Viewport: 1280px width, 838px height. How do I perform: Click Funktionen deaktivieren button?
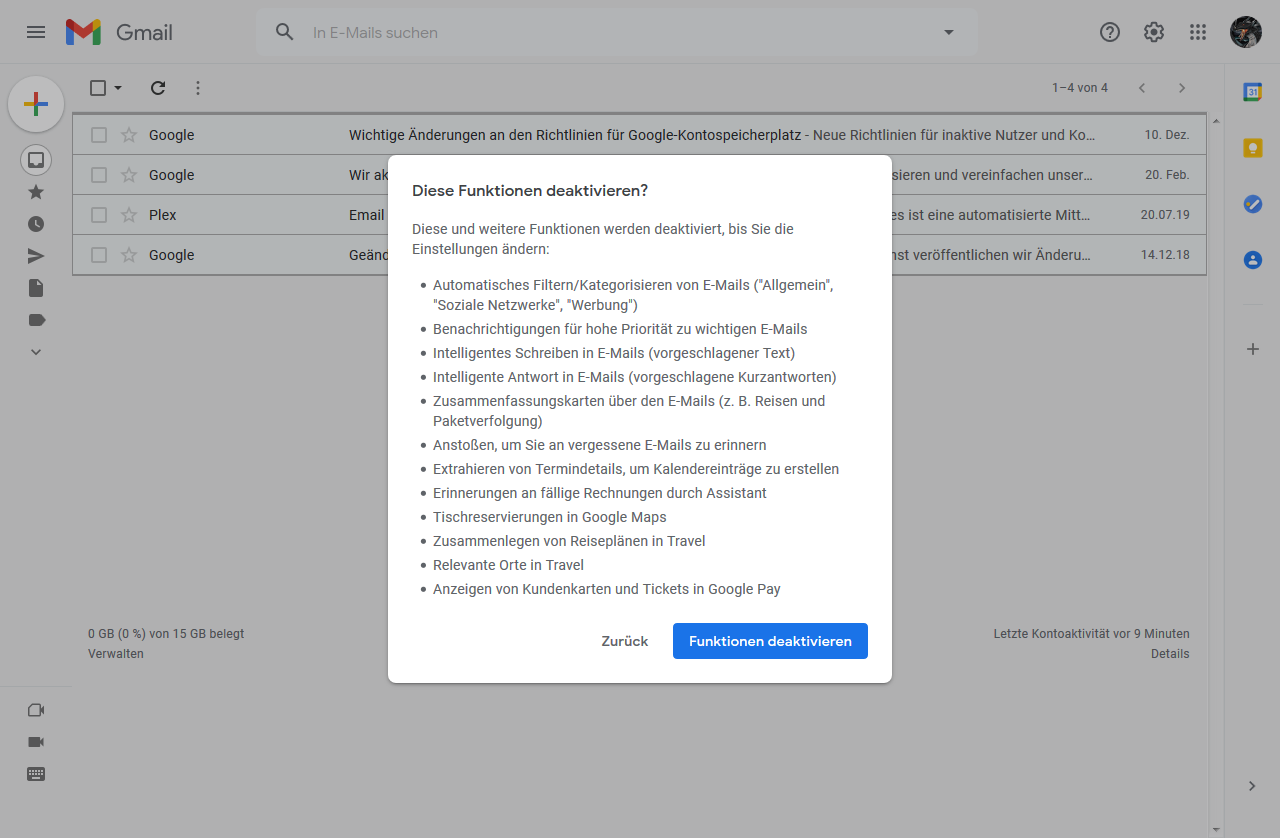tap(770, 641)
